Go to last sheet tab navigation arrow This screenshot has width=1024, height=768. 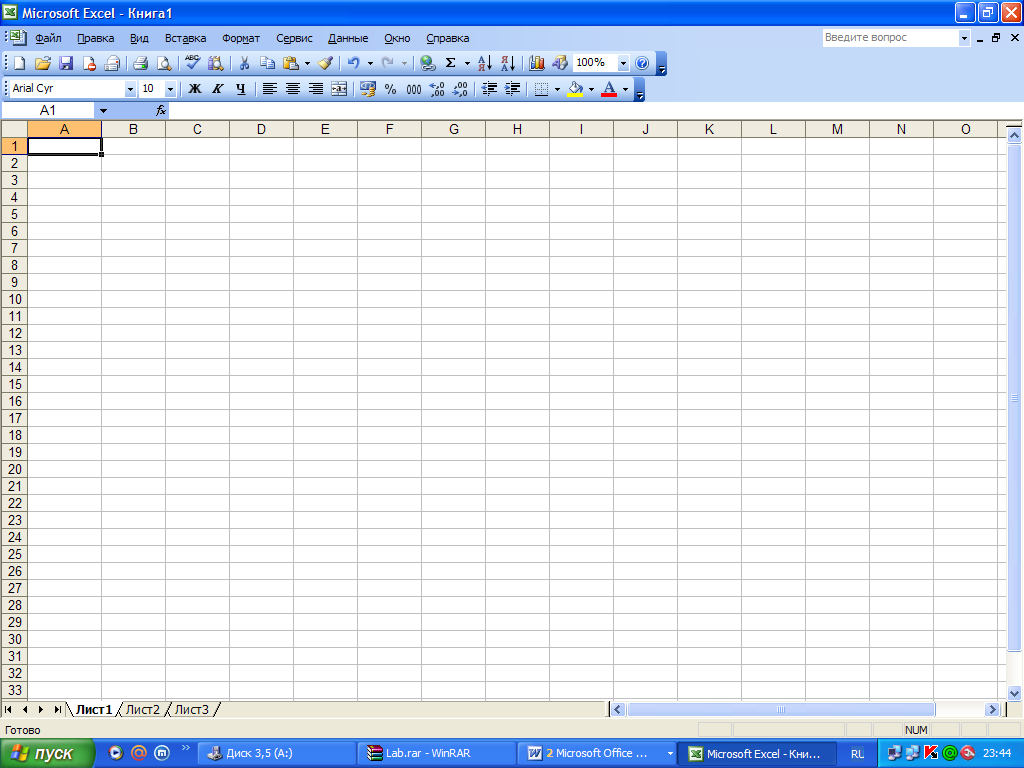(57, 709)
